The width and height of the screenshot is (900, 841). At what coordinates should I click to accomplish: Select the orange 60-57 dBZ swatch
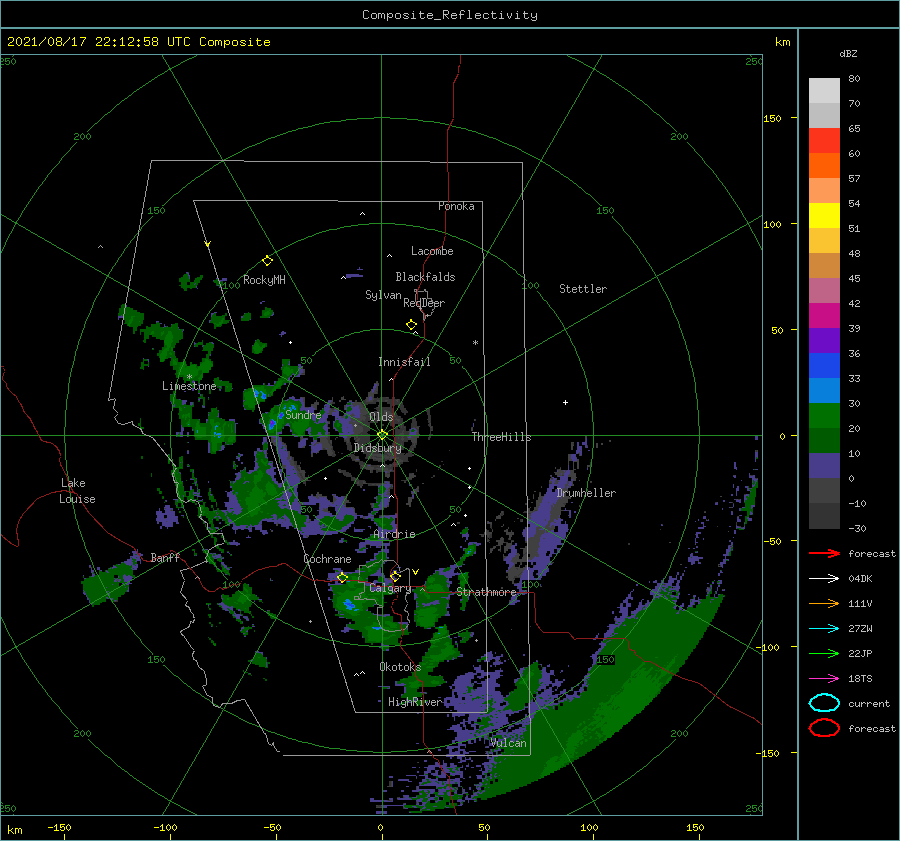point(824,166)
